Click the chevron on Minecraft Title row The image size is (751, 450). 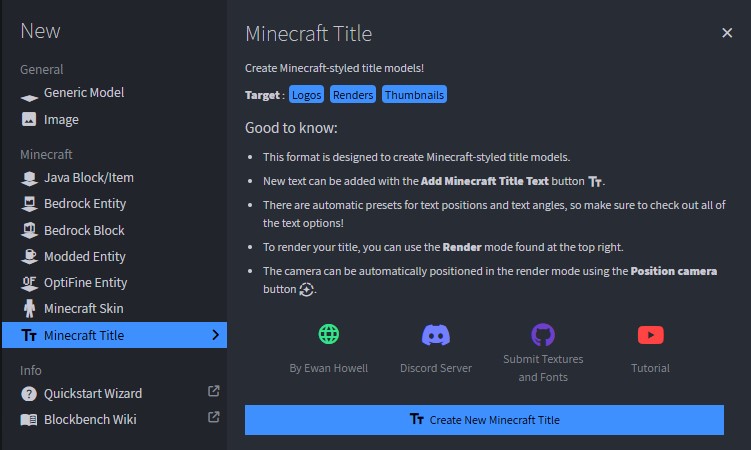click(215, 335)
